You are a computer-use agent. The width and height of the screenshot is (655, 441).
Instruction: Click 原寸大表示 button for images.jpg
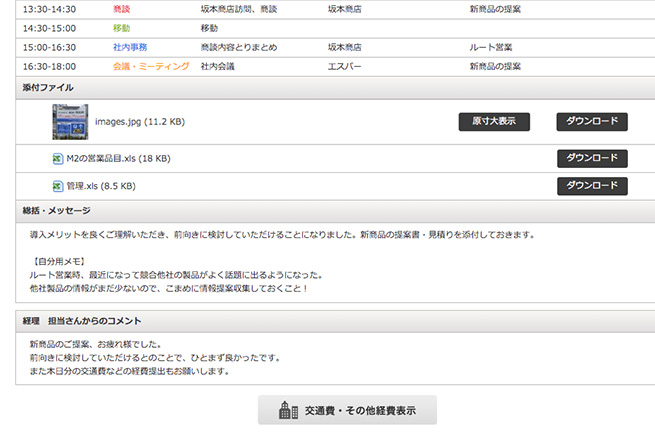(494, 122)
